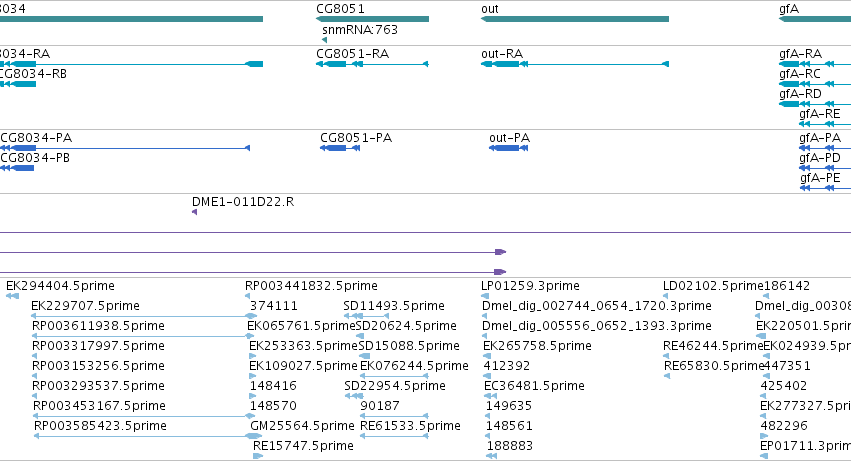Click the SD20624.5prime EST label
Viewport: 851px width, 461px height.
[406, 326]
